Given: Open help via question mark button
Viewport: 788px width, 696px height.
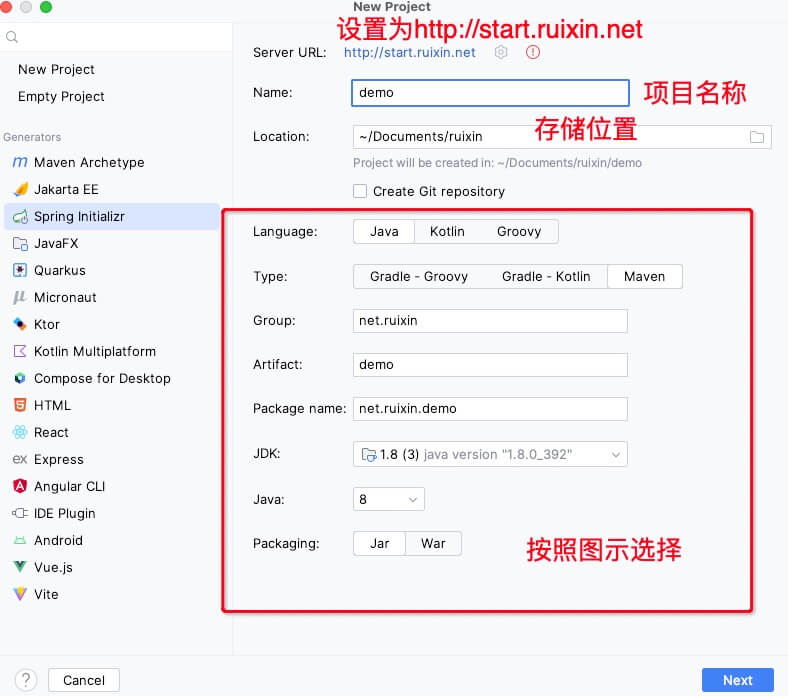Looking at the screenshot, I should [x=26, y=680].
